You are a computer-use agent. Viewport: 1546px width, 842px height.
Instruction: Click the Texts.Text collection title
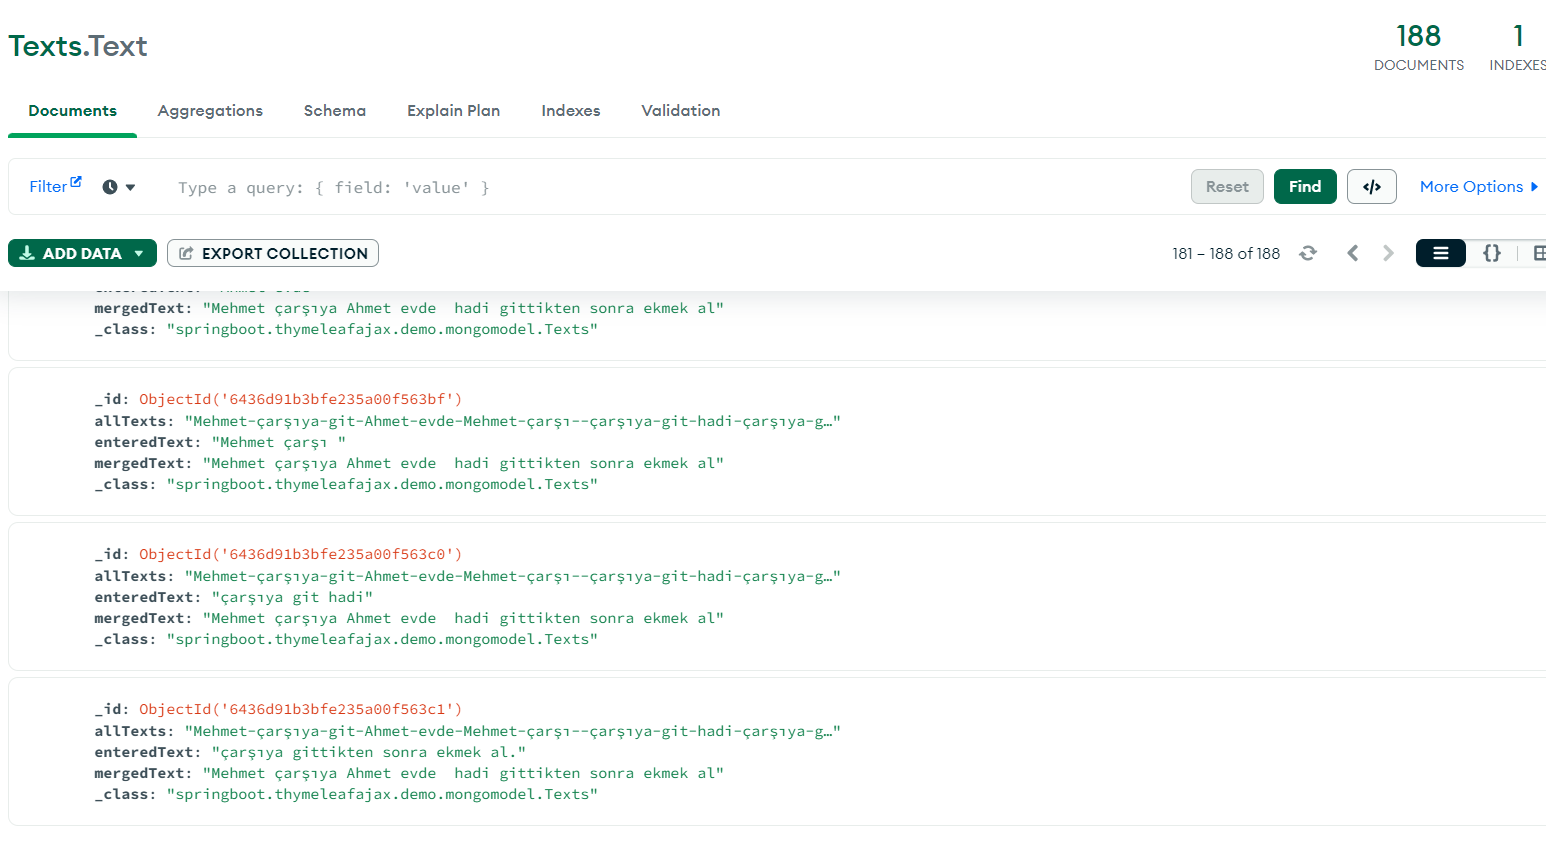point(78,46)
